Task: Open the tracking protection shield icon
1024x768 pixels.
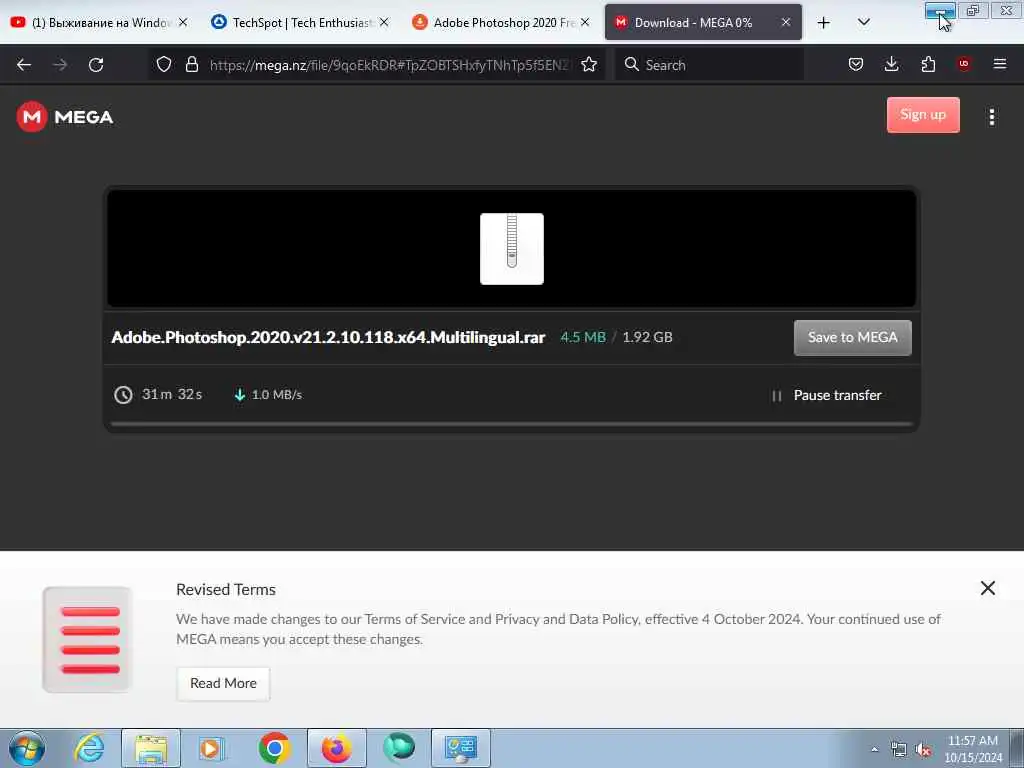Action: click(x=164, y=64)
